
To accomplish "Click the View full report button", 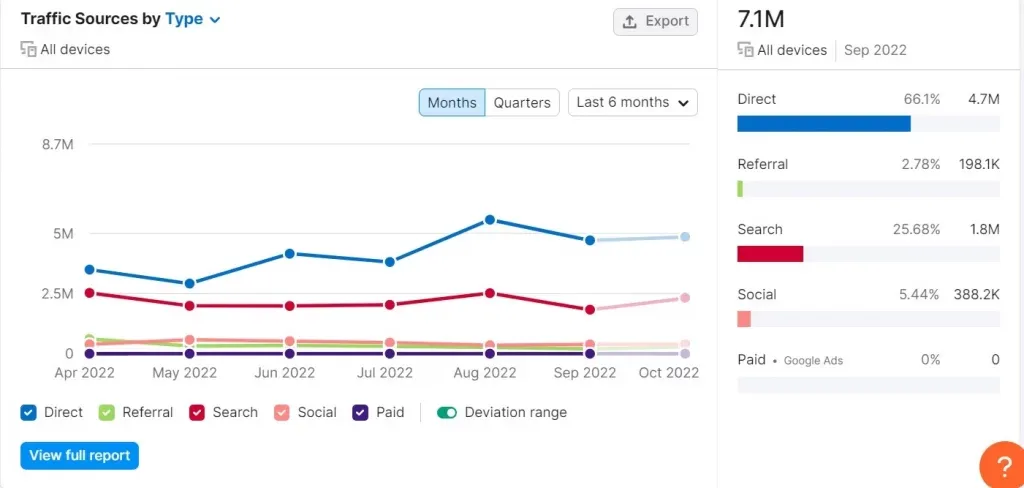I will [x=80, y=455].
